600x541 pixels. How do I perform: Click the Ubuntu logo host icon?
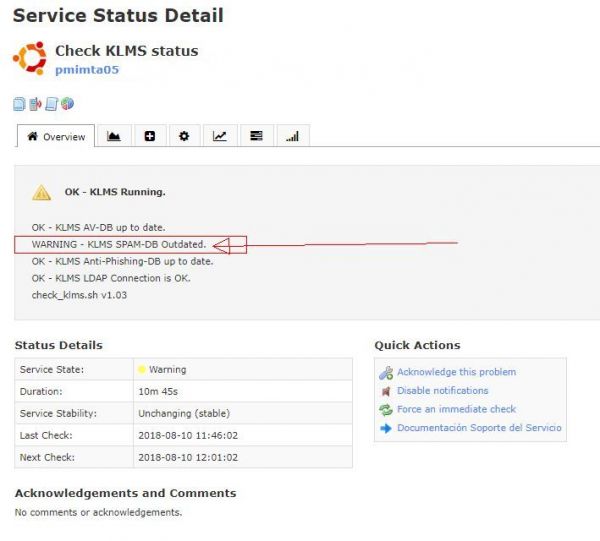coord(30,58)
